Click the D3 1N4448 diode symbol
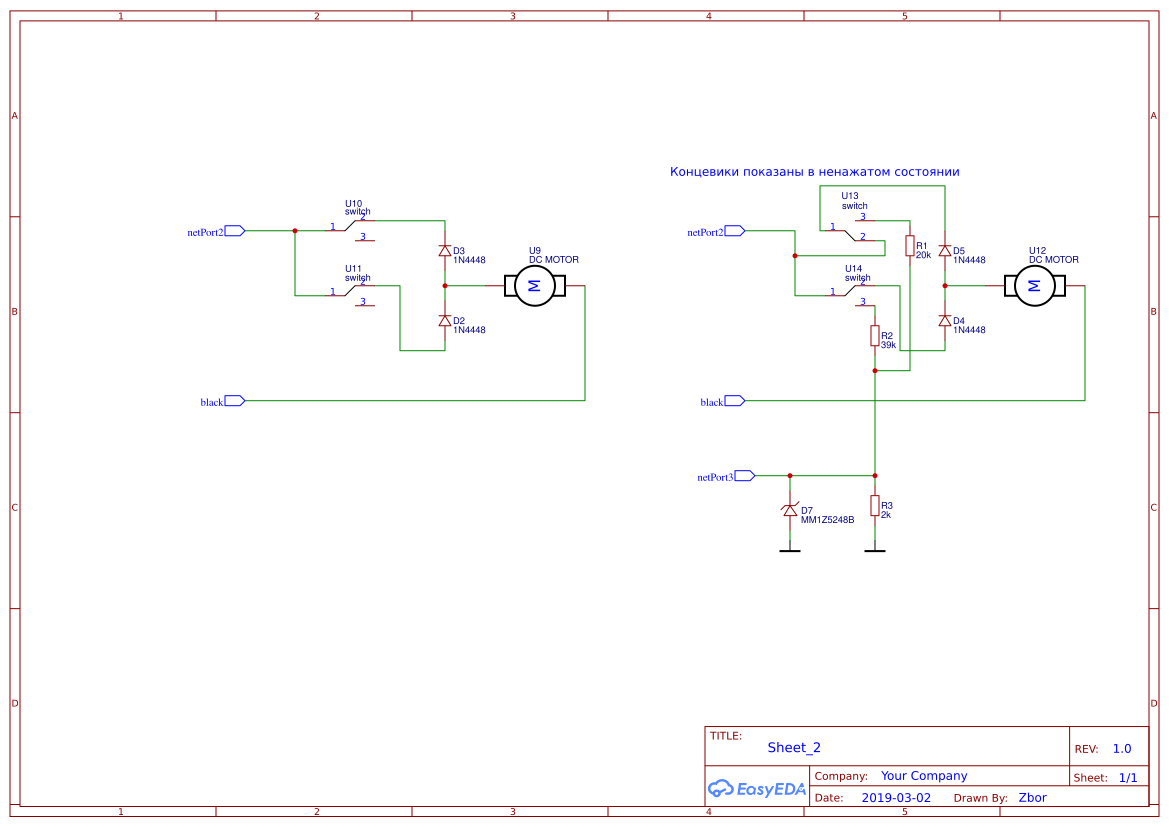Viewport: 1169px width, 827px height. 443,251
